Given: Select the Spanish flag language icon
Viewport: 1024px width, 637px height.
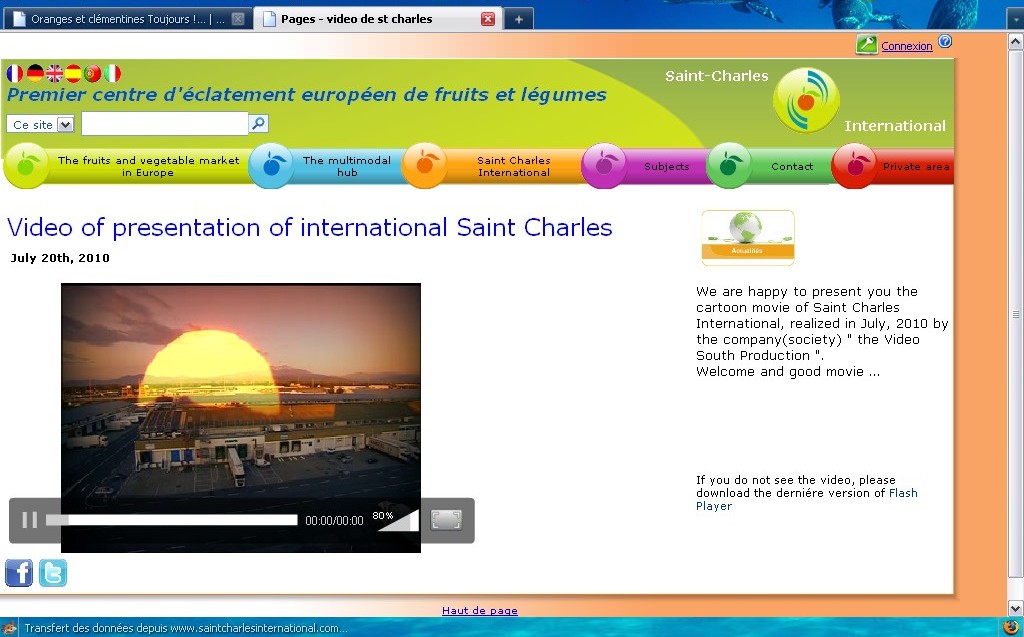Looking at the screenshot, I should pyautogui.click(x=73, y=73).
